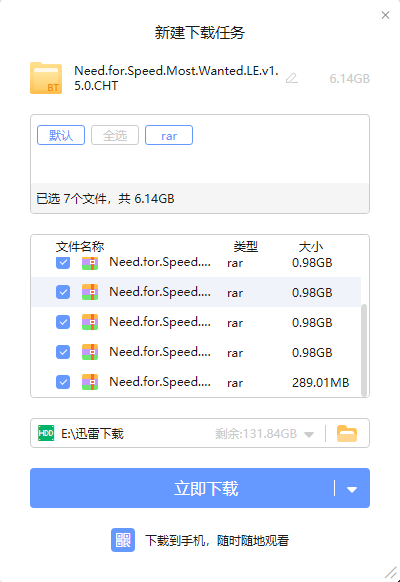Screen dimensions: 400x582
Task: Click the 已选 7个文件，共 6.14GB summary text
Action: pyautogui.click(x=105, y=199)
